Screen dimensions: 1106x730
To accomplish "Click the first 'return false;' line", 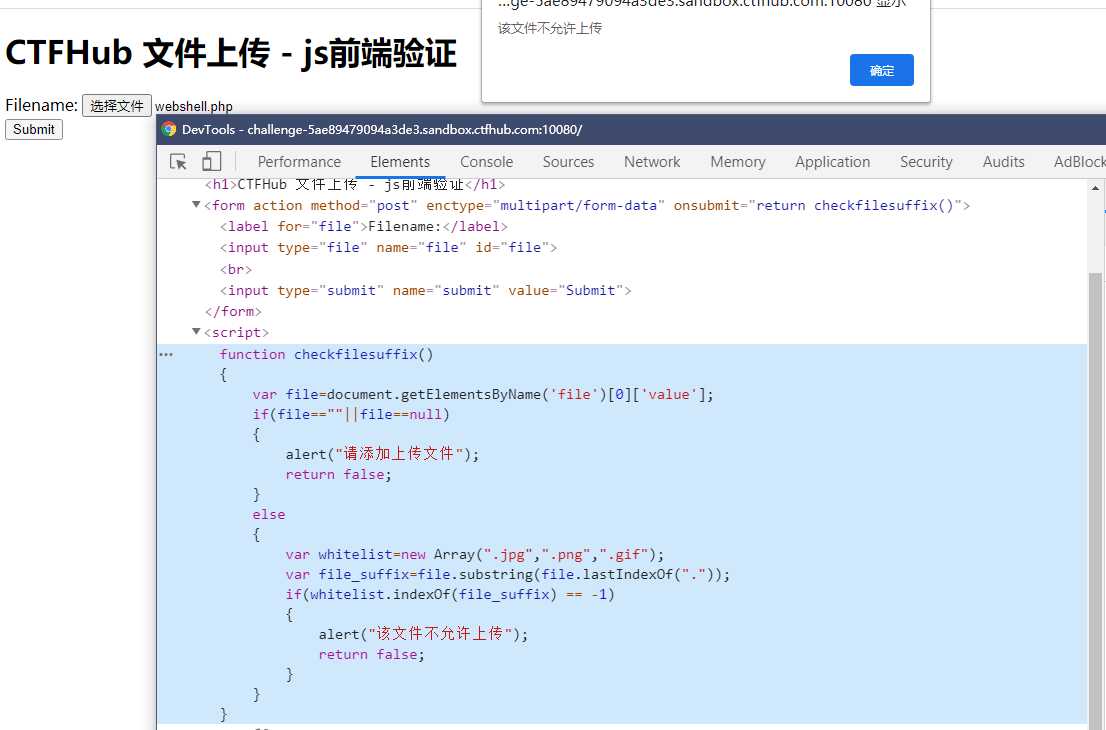I will pos(339,474).
